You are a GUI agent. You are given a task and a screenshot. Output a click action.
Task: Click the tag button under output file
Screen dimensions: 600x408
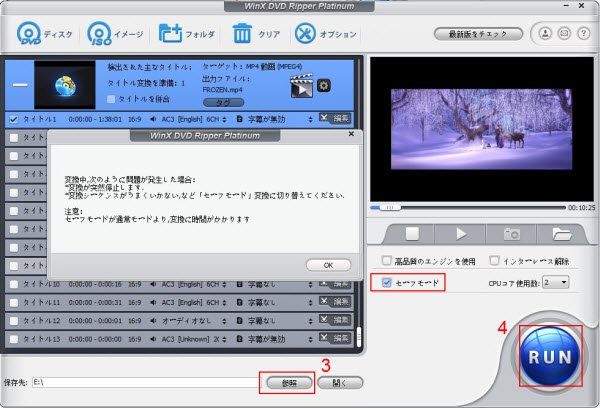[x=223, y=103]
